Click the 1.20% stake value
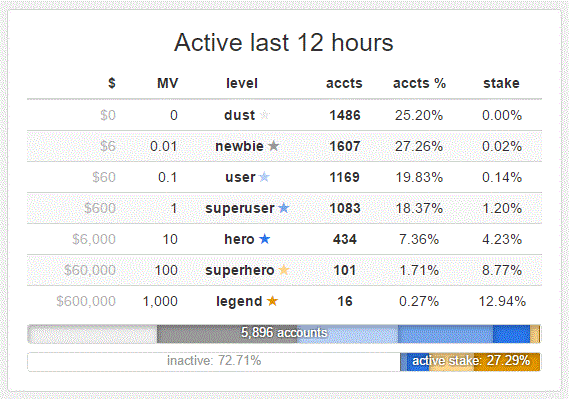Image resolution: width=569 pixels, height=399 pixels. 502,208
